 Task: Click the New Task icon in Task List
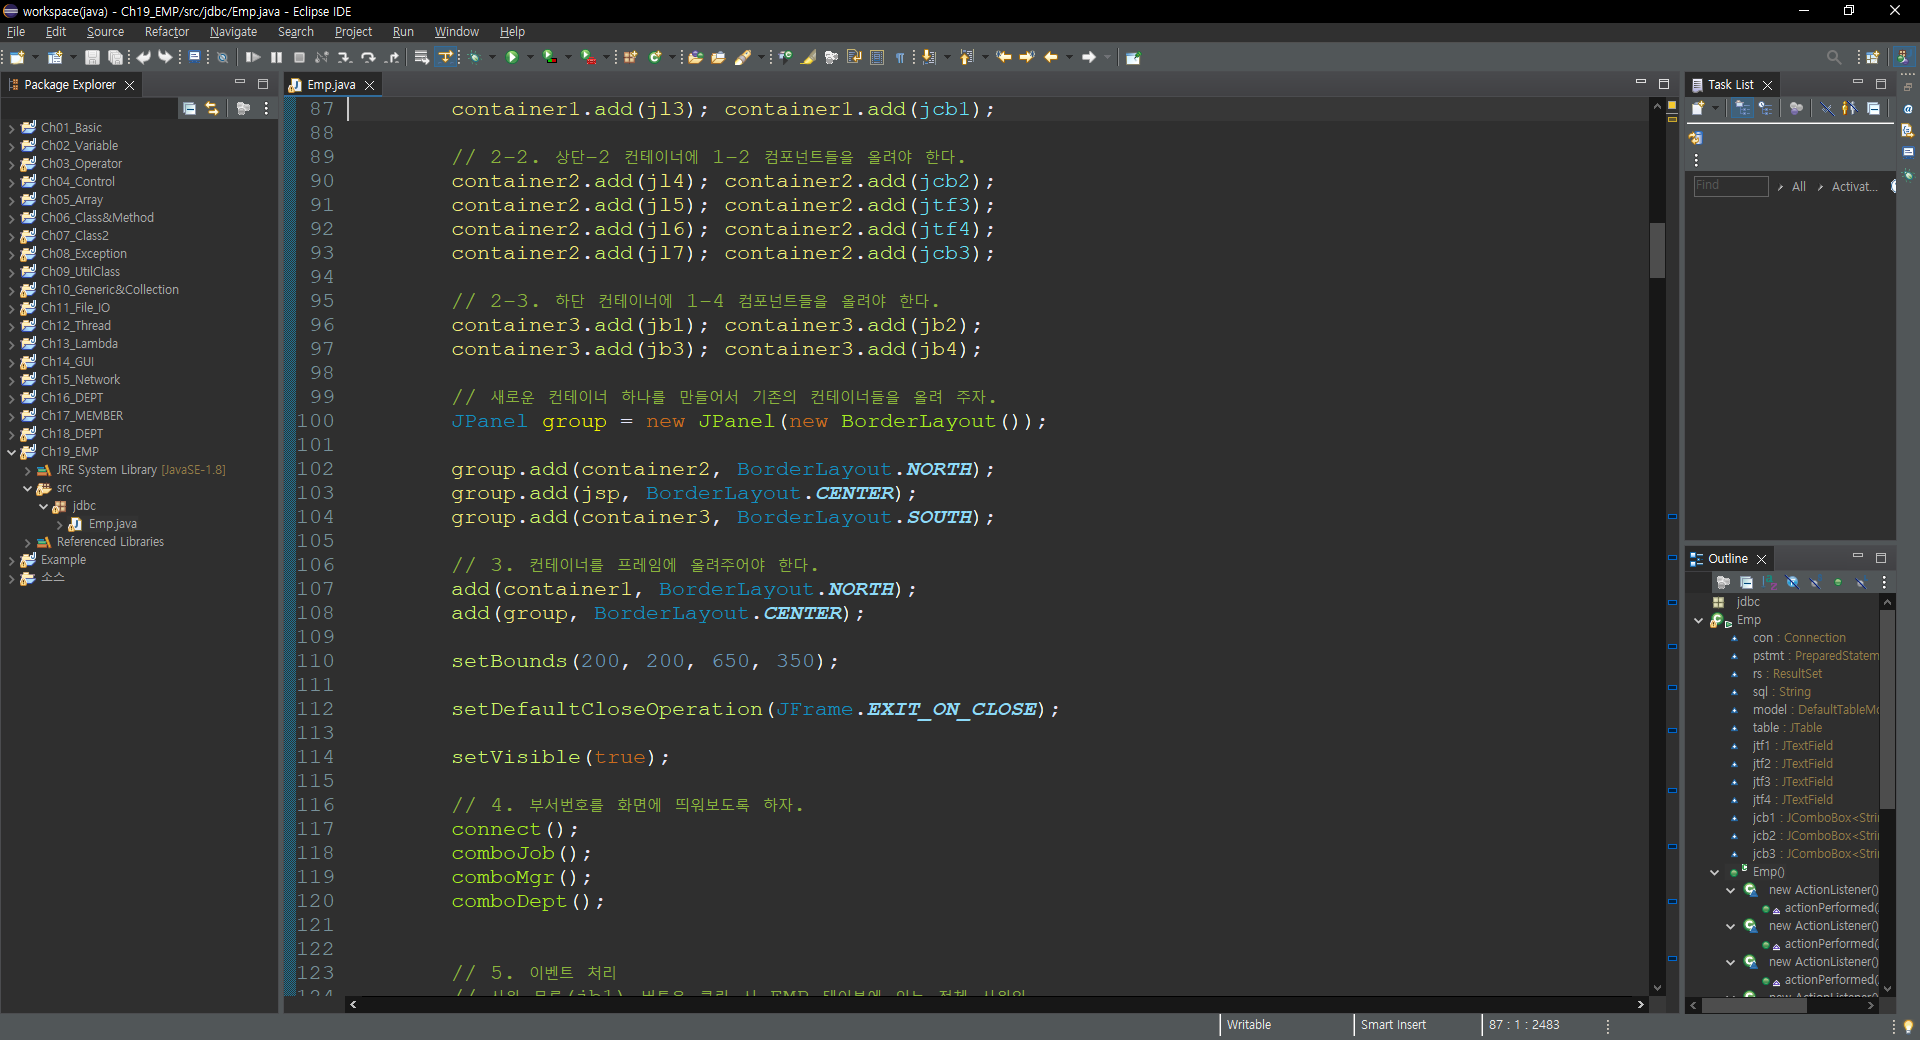[x=1698, y=108]
